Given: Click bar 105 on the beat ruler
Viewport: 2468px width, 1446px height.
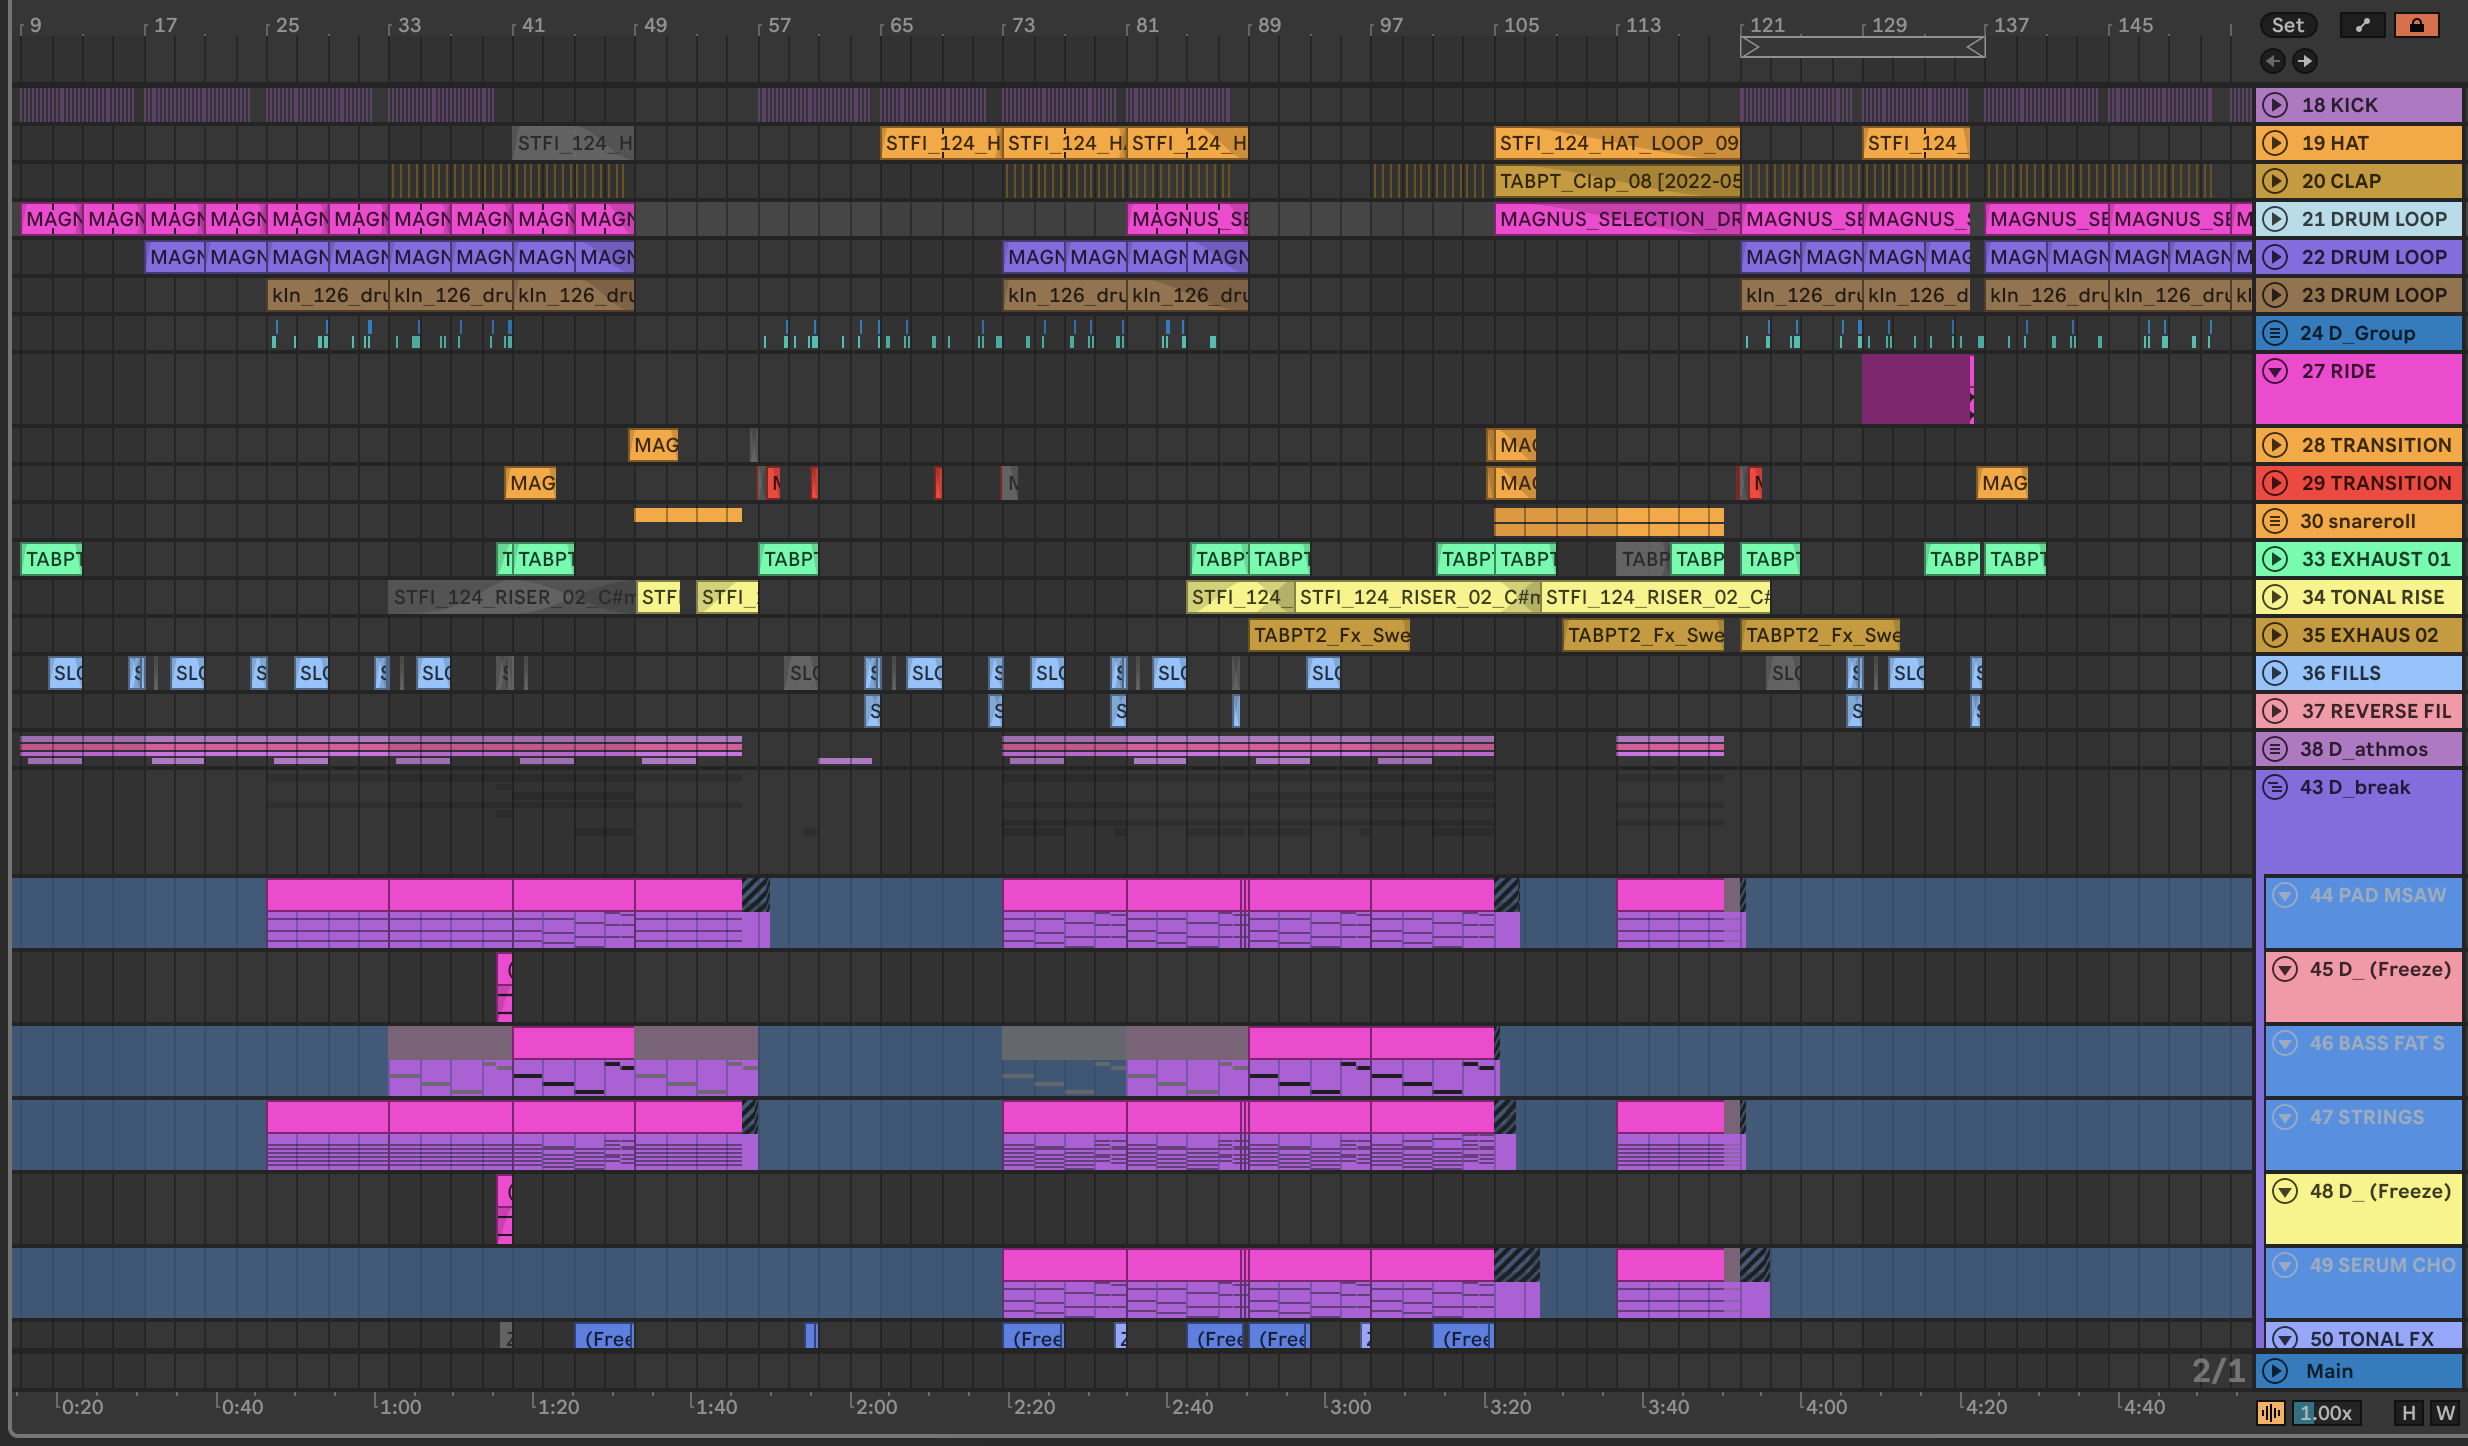Looking at the screenshot, I should 1520,25.
